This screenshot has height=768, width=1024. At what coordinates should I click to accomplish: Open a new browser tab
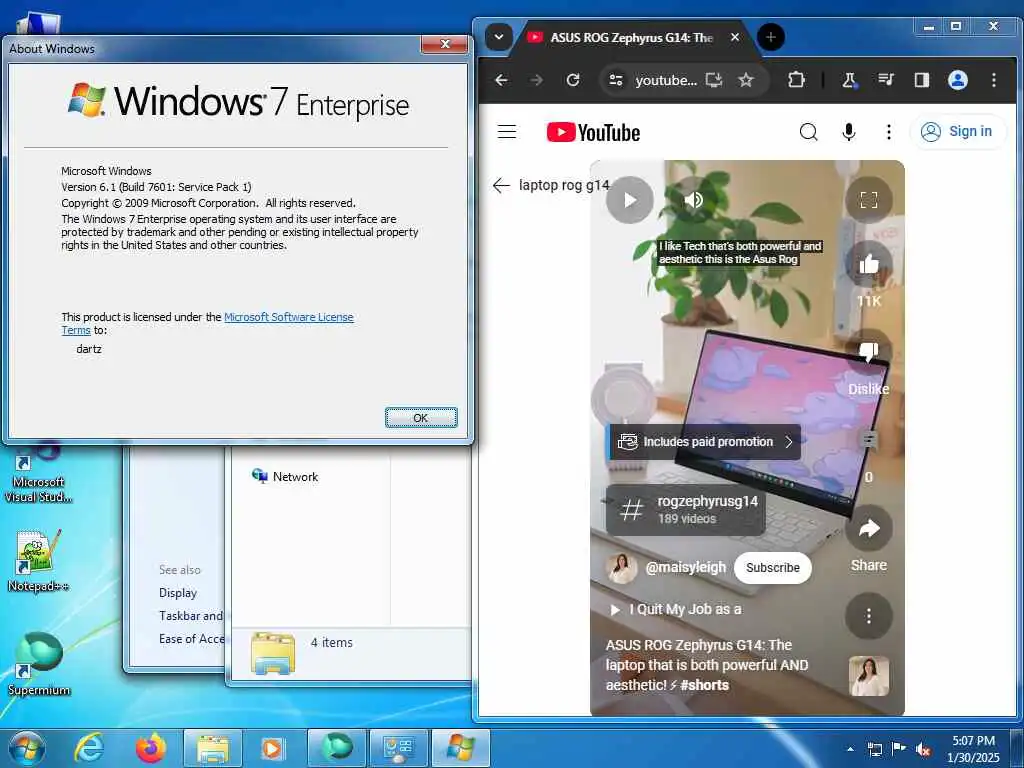coord(771,37)
